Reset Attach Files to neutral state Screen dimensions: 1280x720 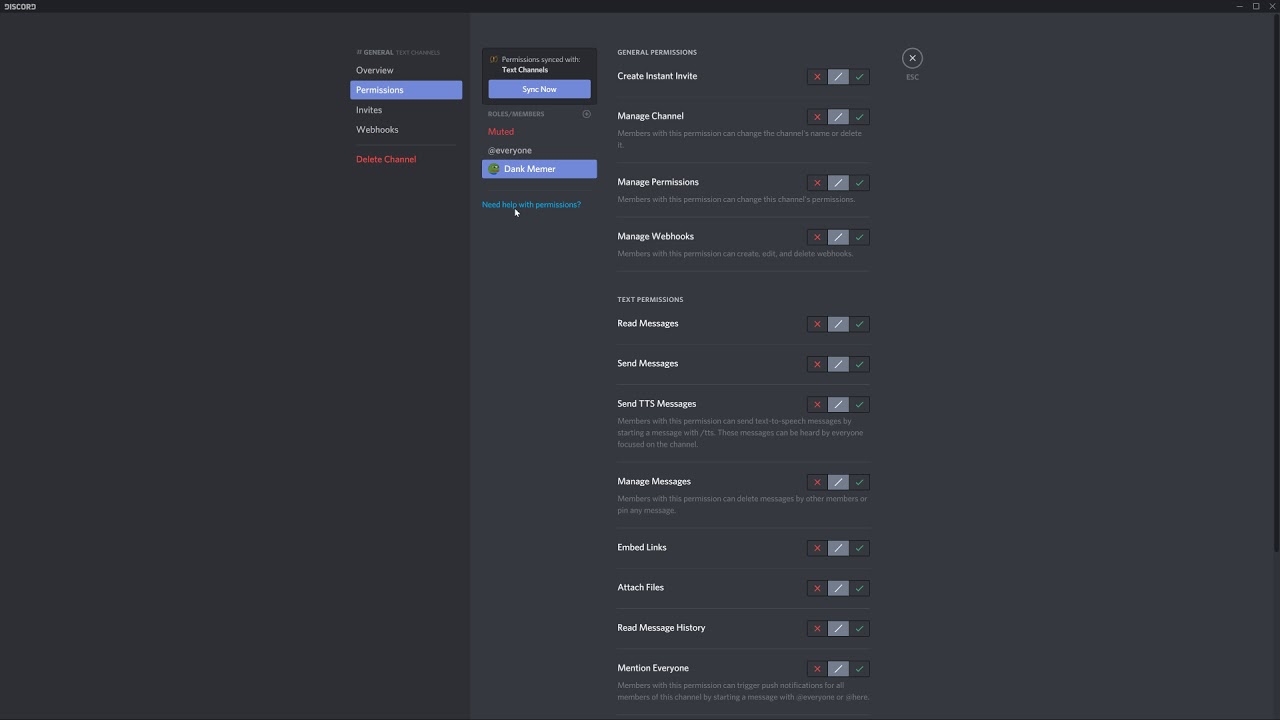click(838, 588)
